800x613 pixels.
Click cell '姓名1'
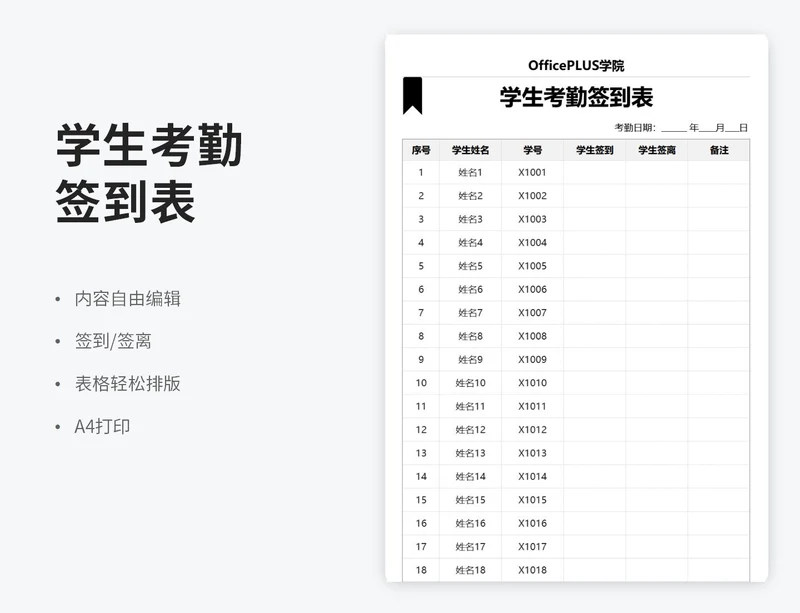point(470,173)
